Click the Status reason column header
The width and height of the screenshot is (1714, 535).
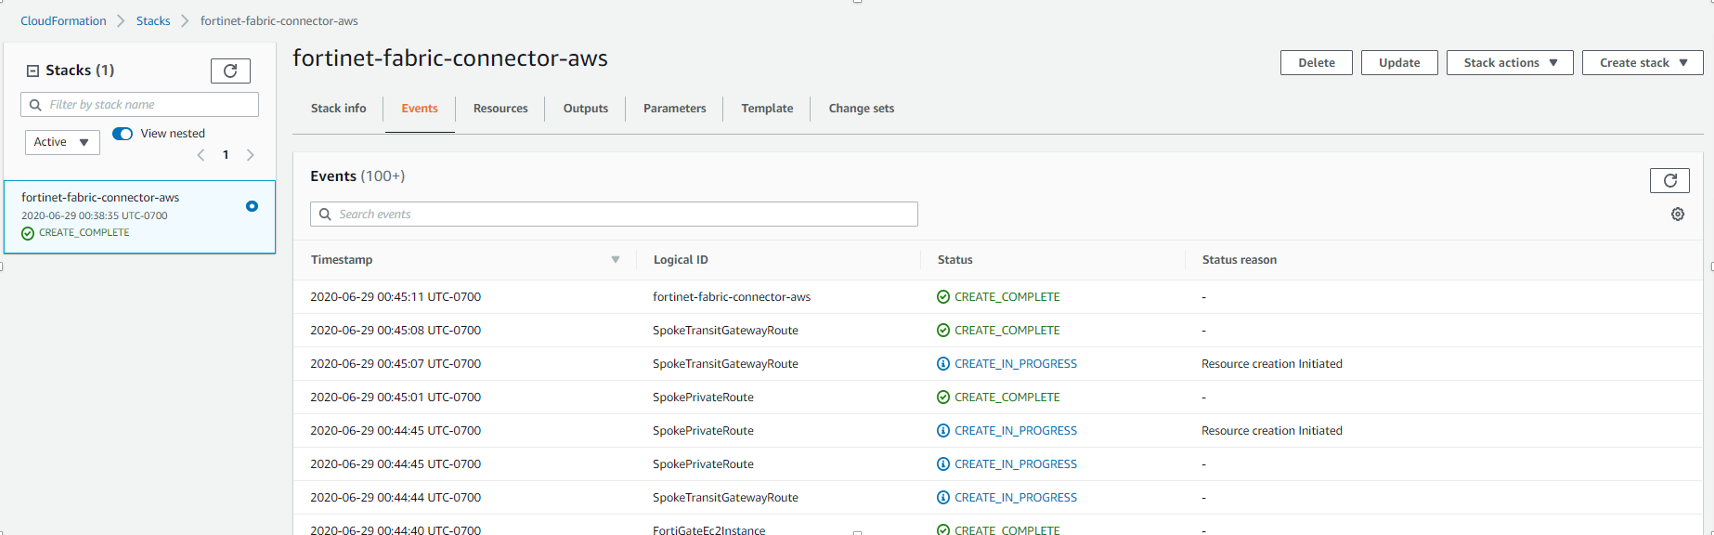[x=1239, y=260]
